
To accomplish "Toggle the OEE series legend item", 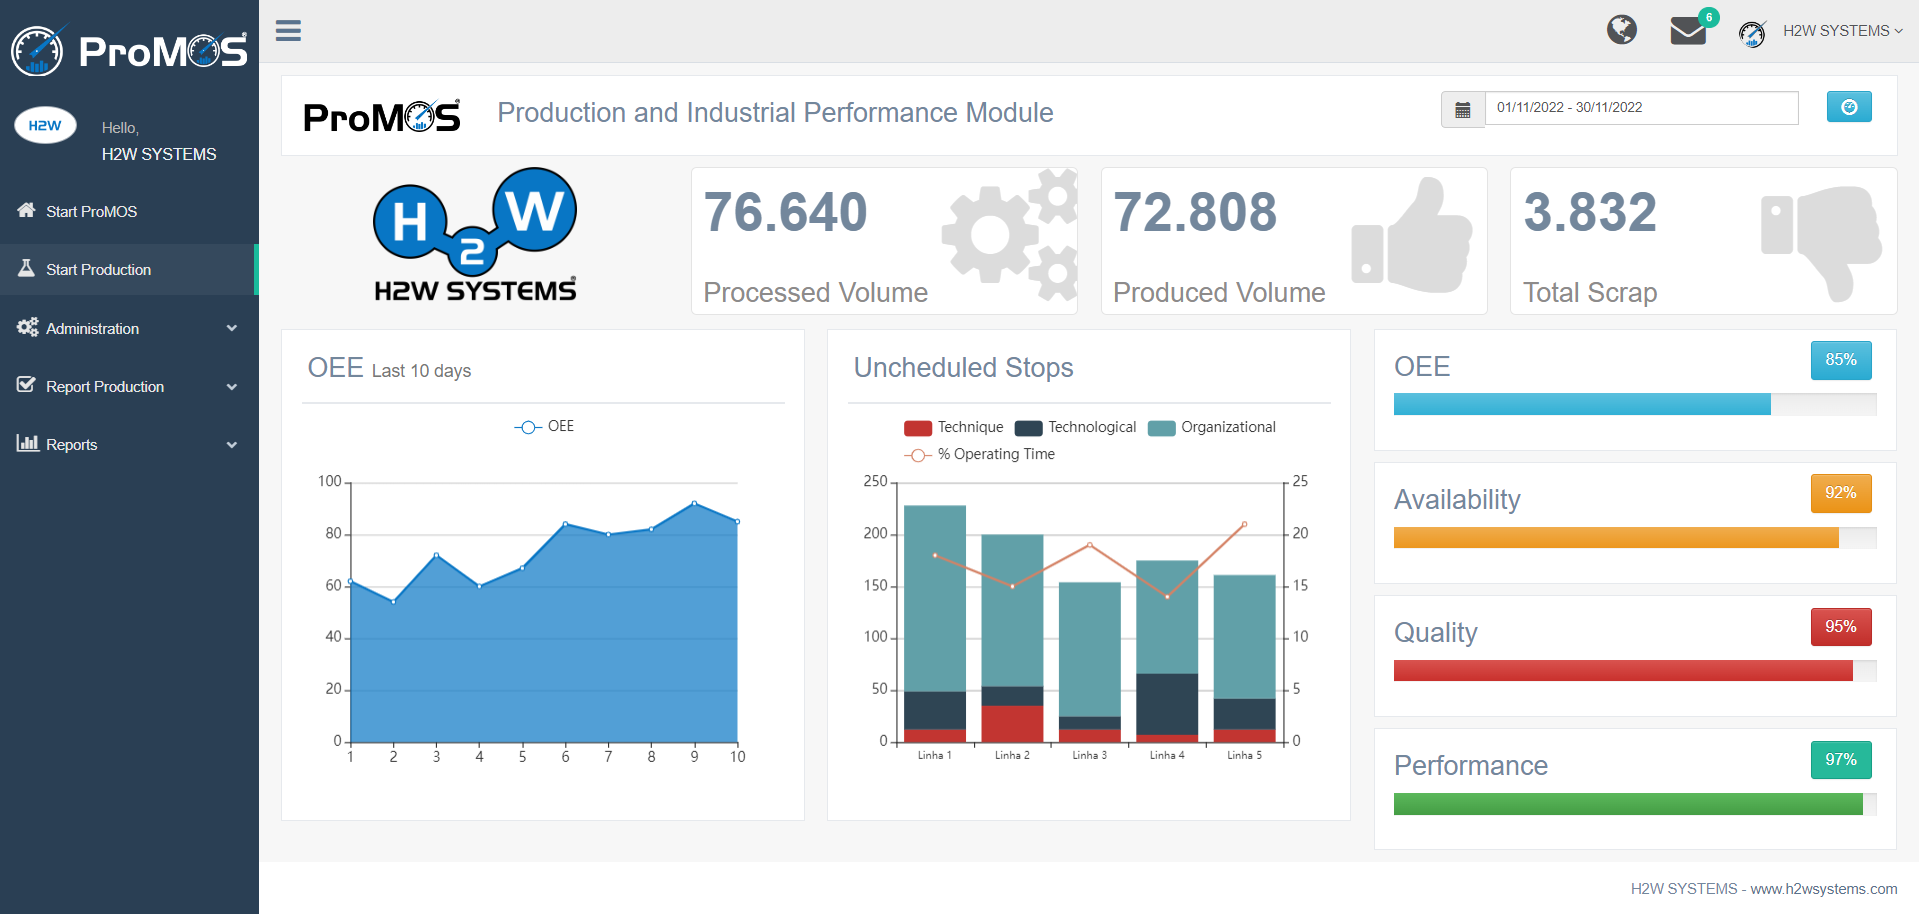I will click(544, 427).
